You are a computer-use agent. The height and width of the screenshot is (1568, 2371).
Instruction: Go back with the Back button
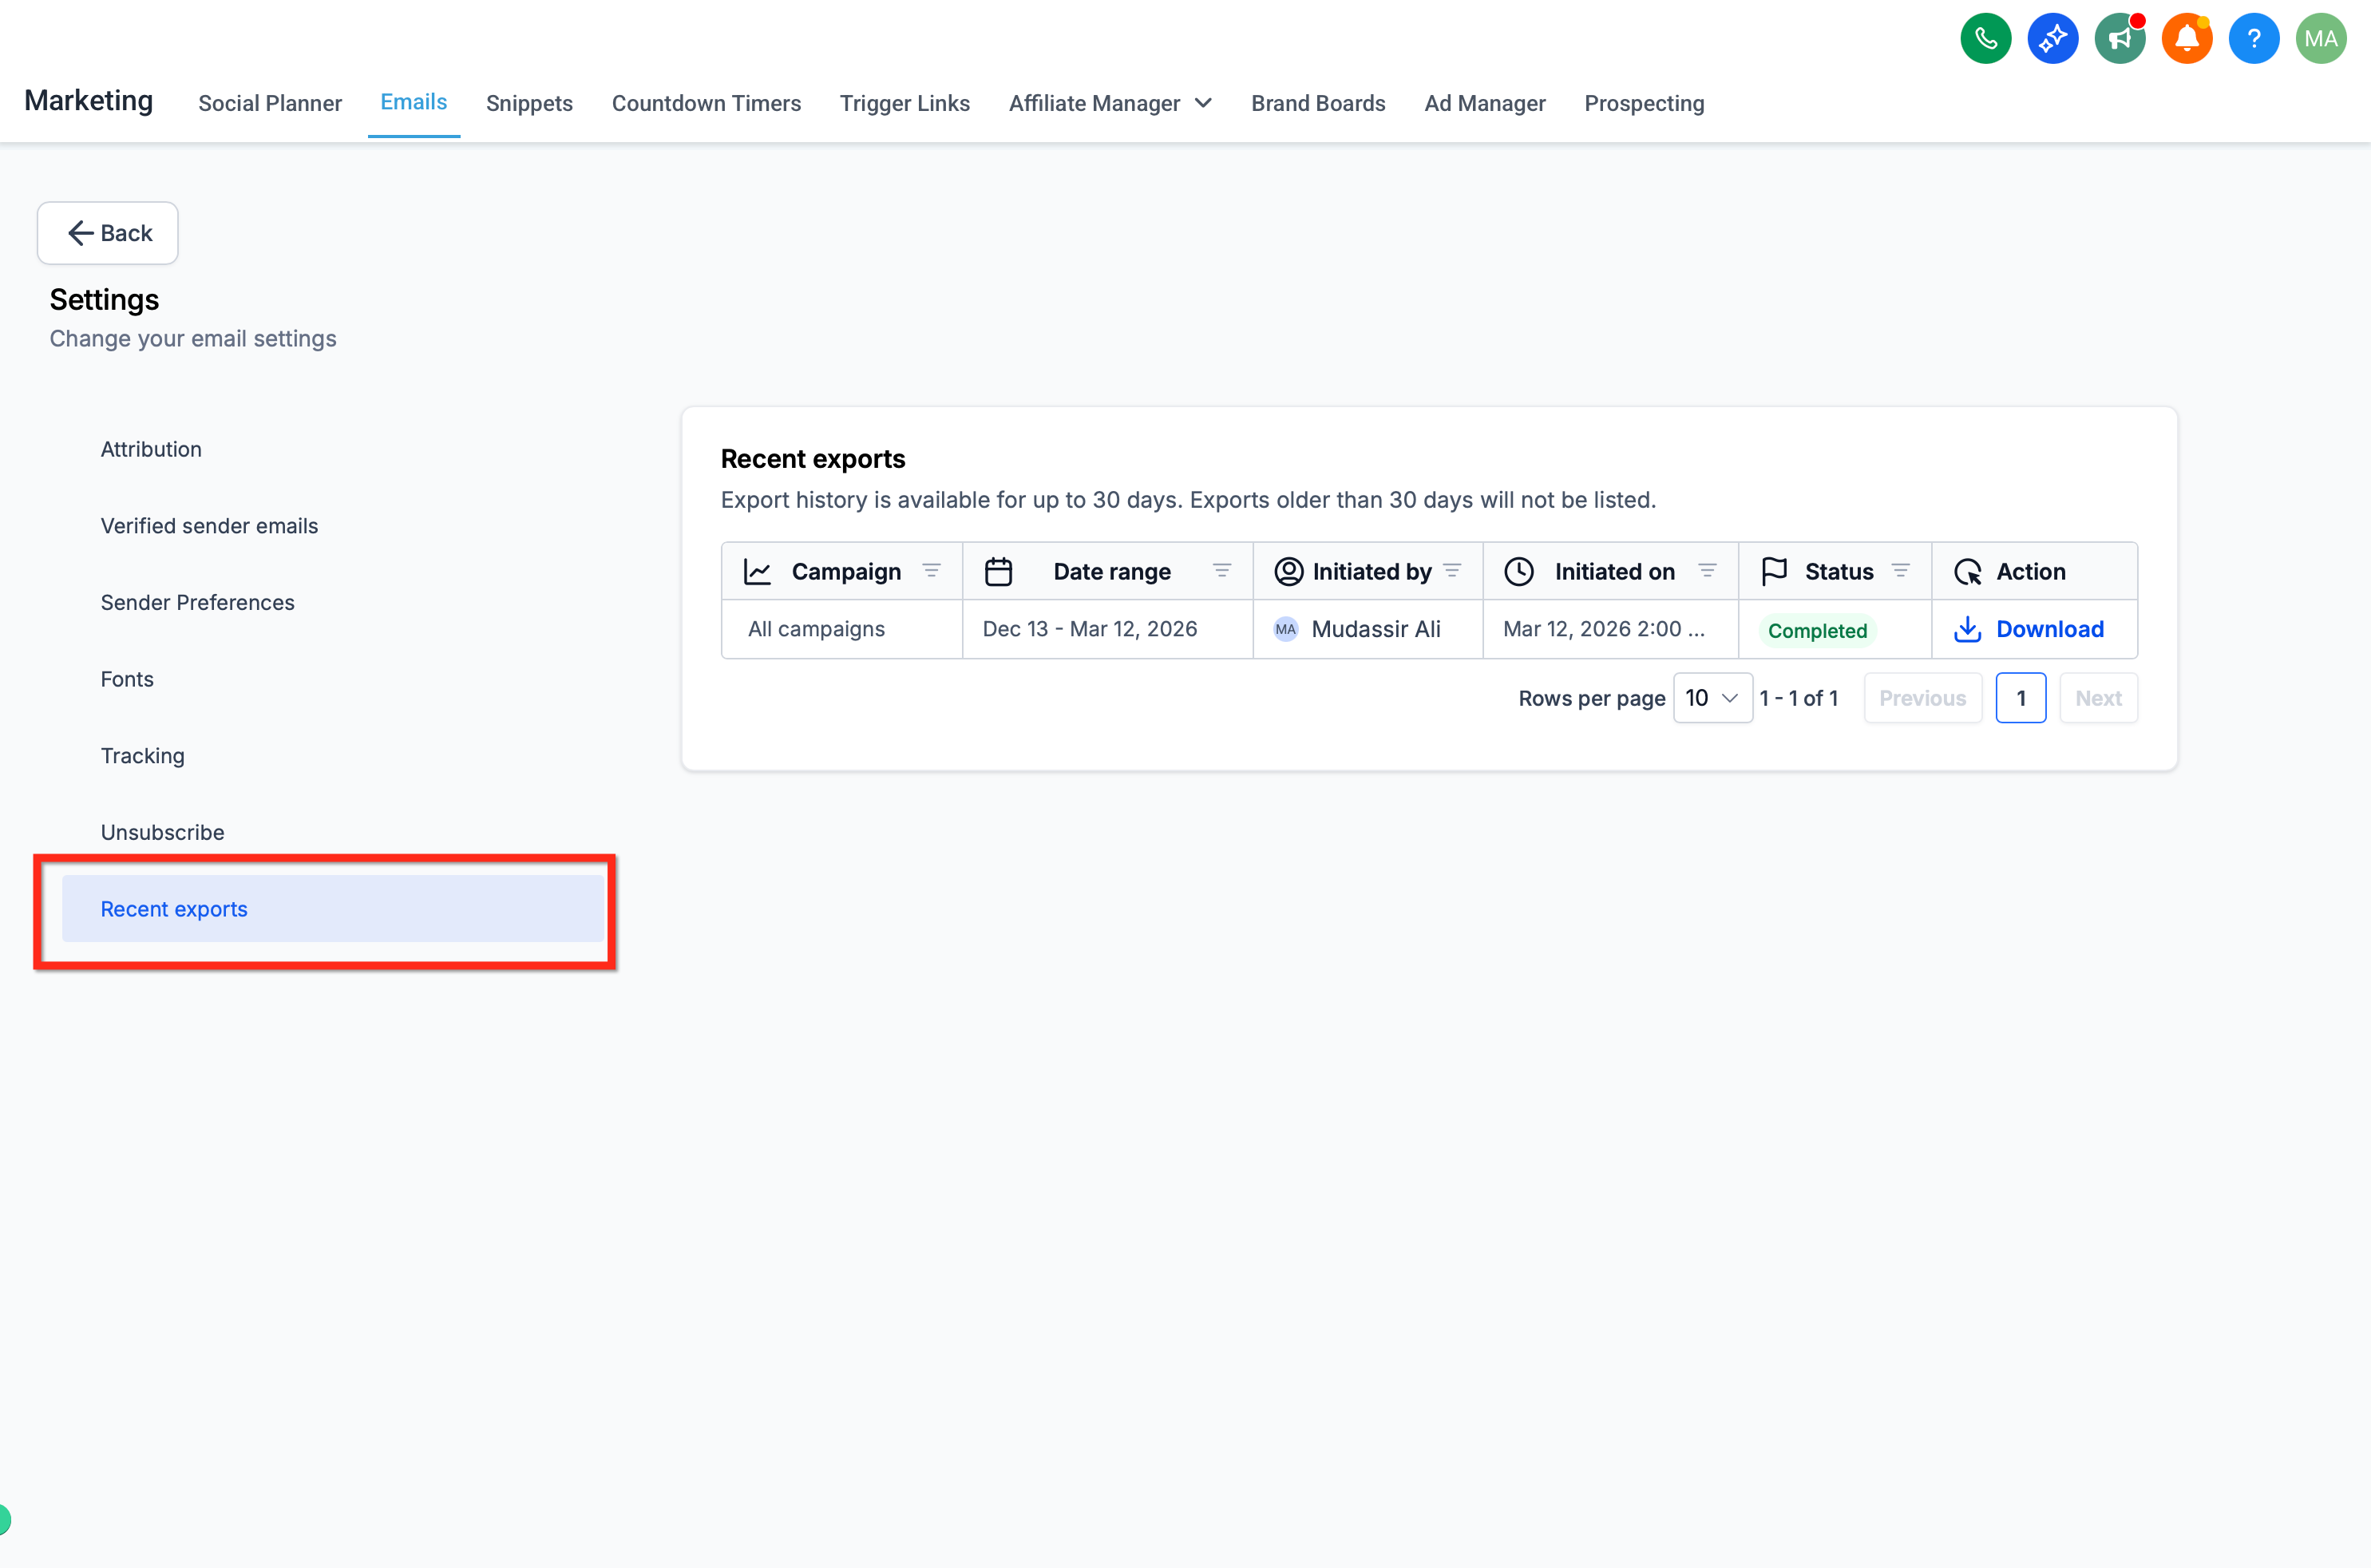point(108,233)
